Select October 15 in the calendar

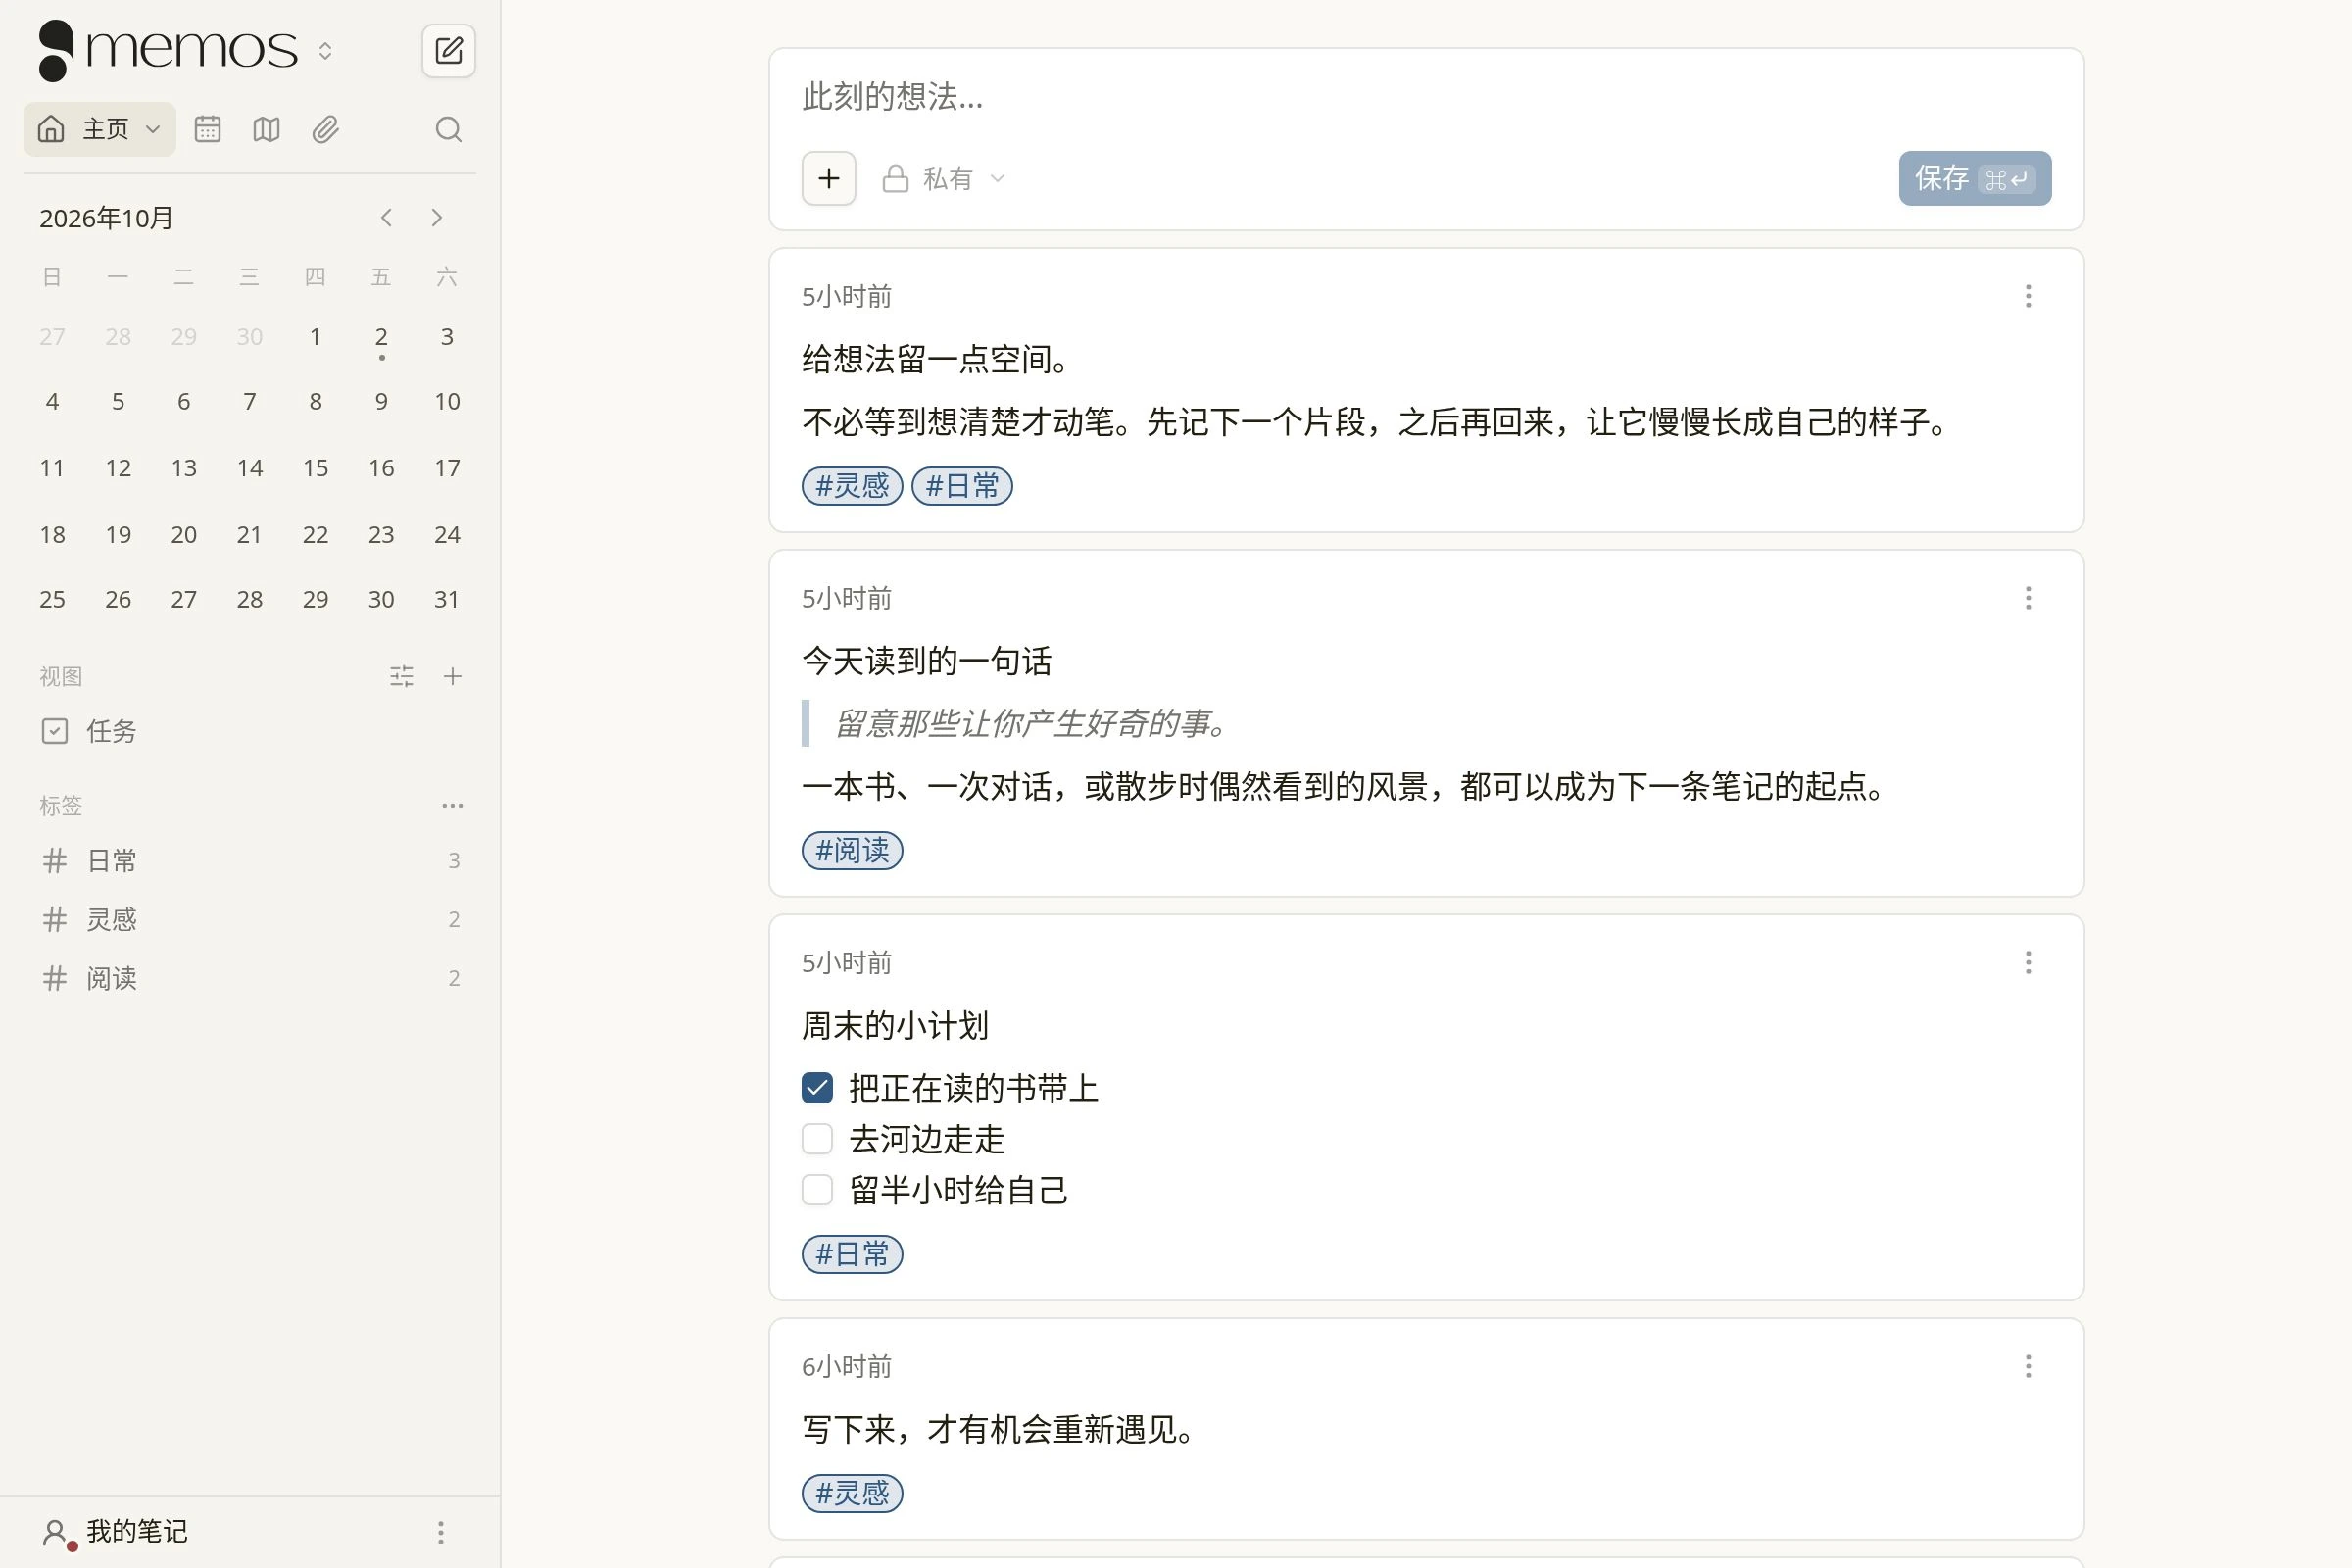tap(315, 468)
